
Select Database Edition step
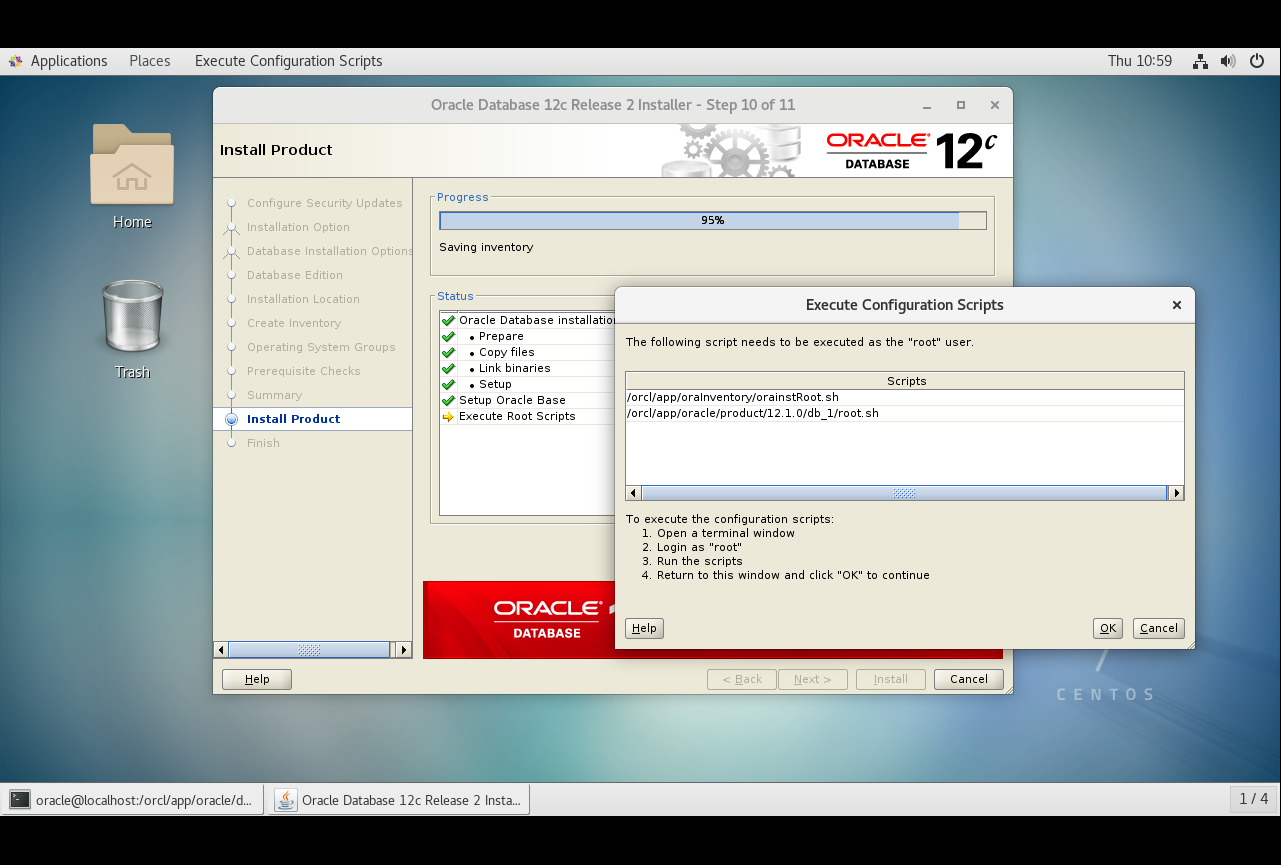(295, 275)
